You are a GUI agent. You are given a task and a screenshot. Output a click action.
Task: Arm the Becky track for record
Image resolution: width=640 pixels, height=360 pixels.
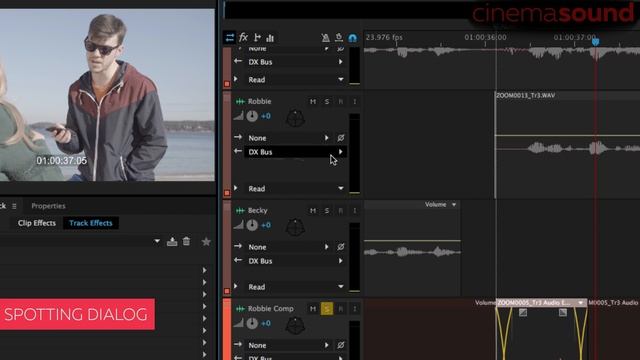coord(341,211)
